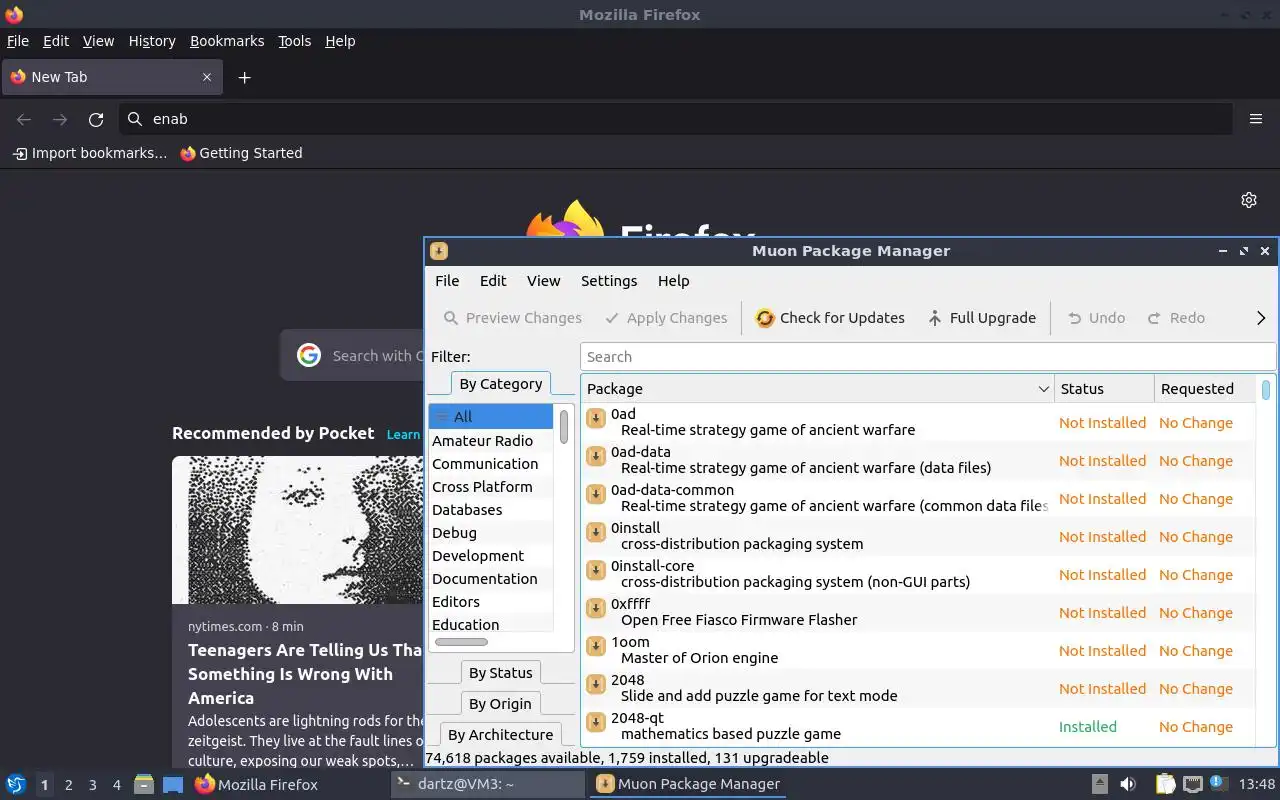Open the start menu on the taskbar

[16, 784]
